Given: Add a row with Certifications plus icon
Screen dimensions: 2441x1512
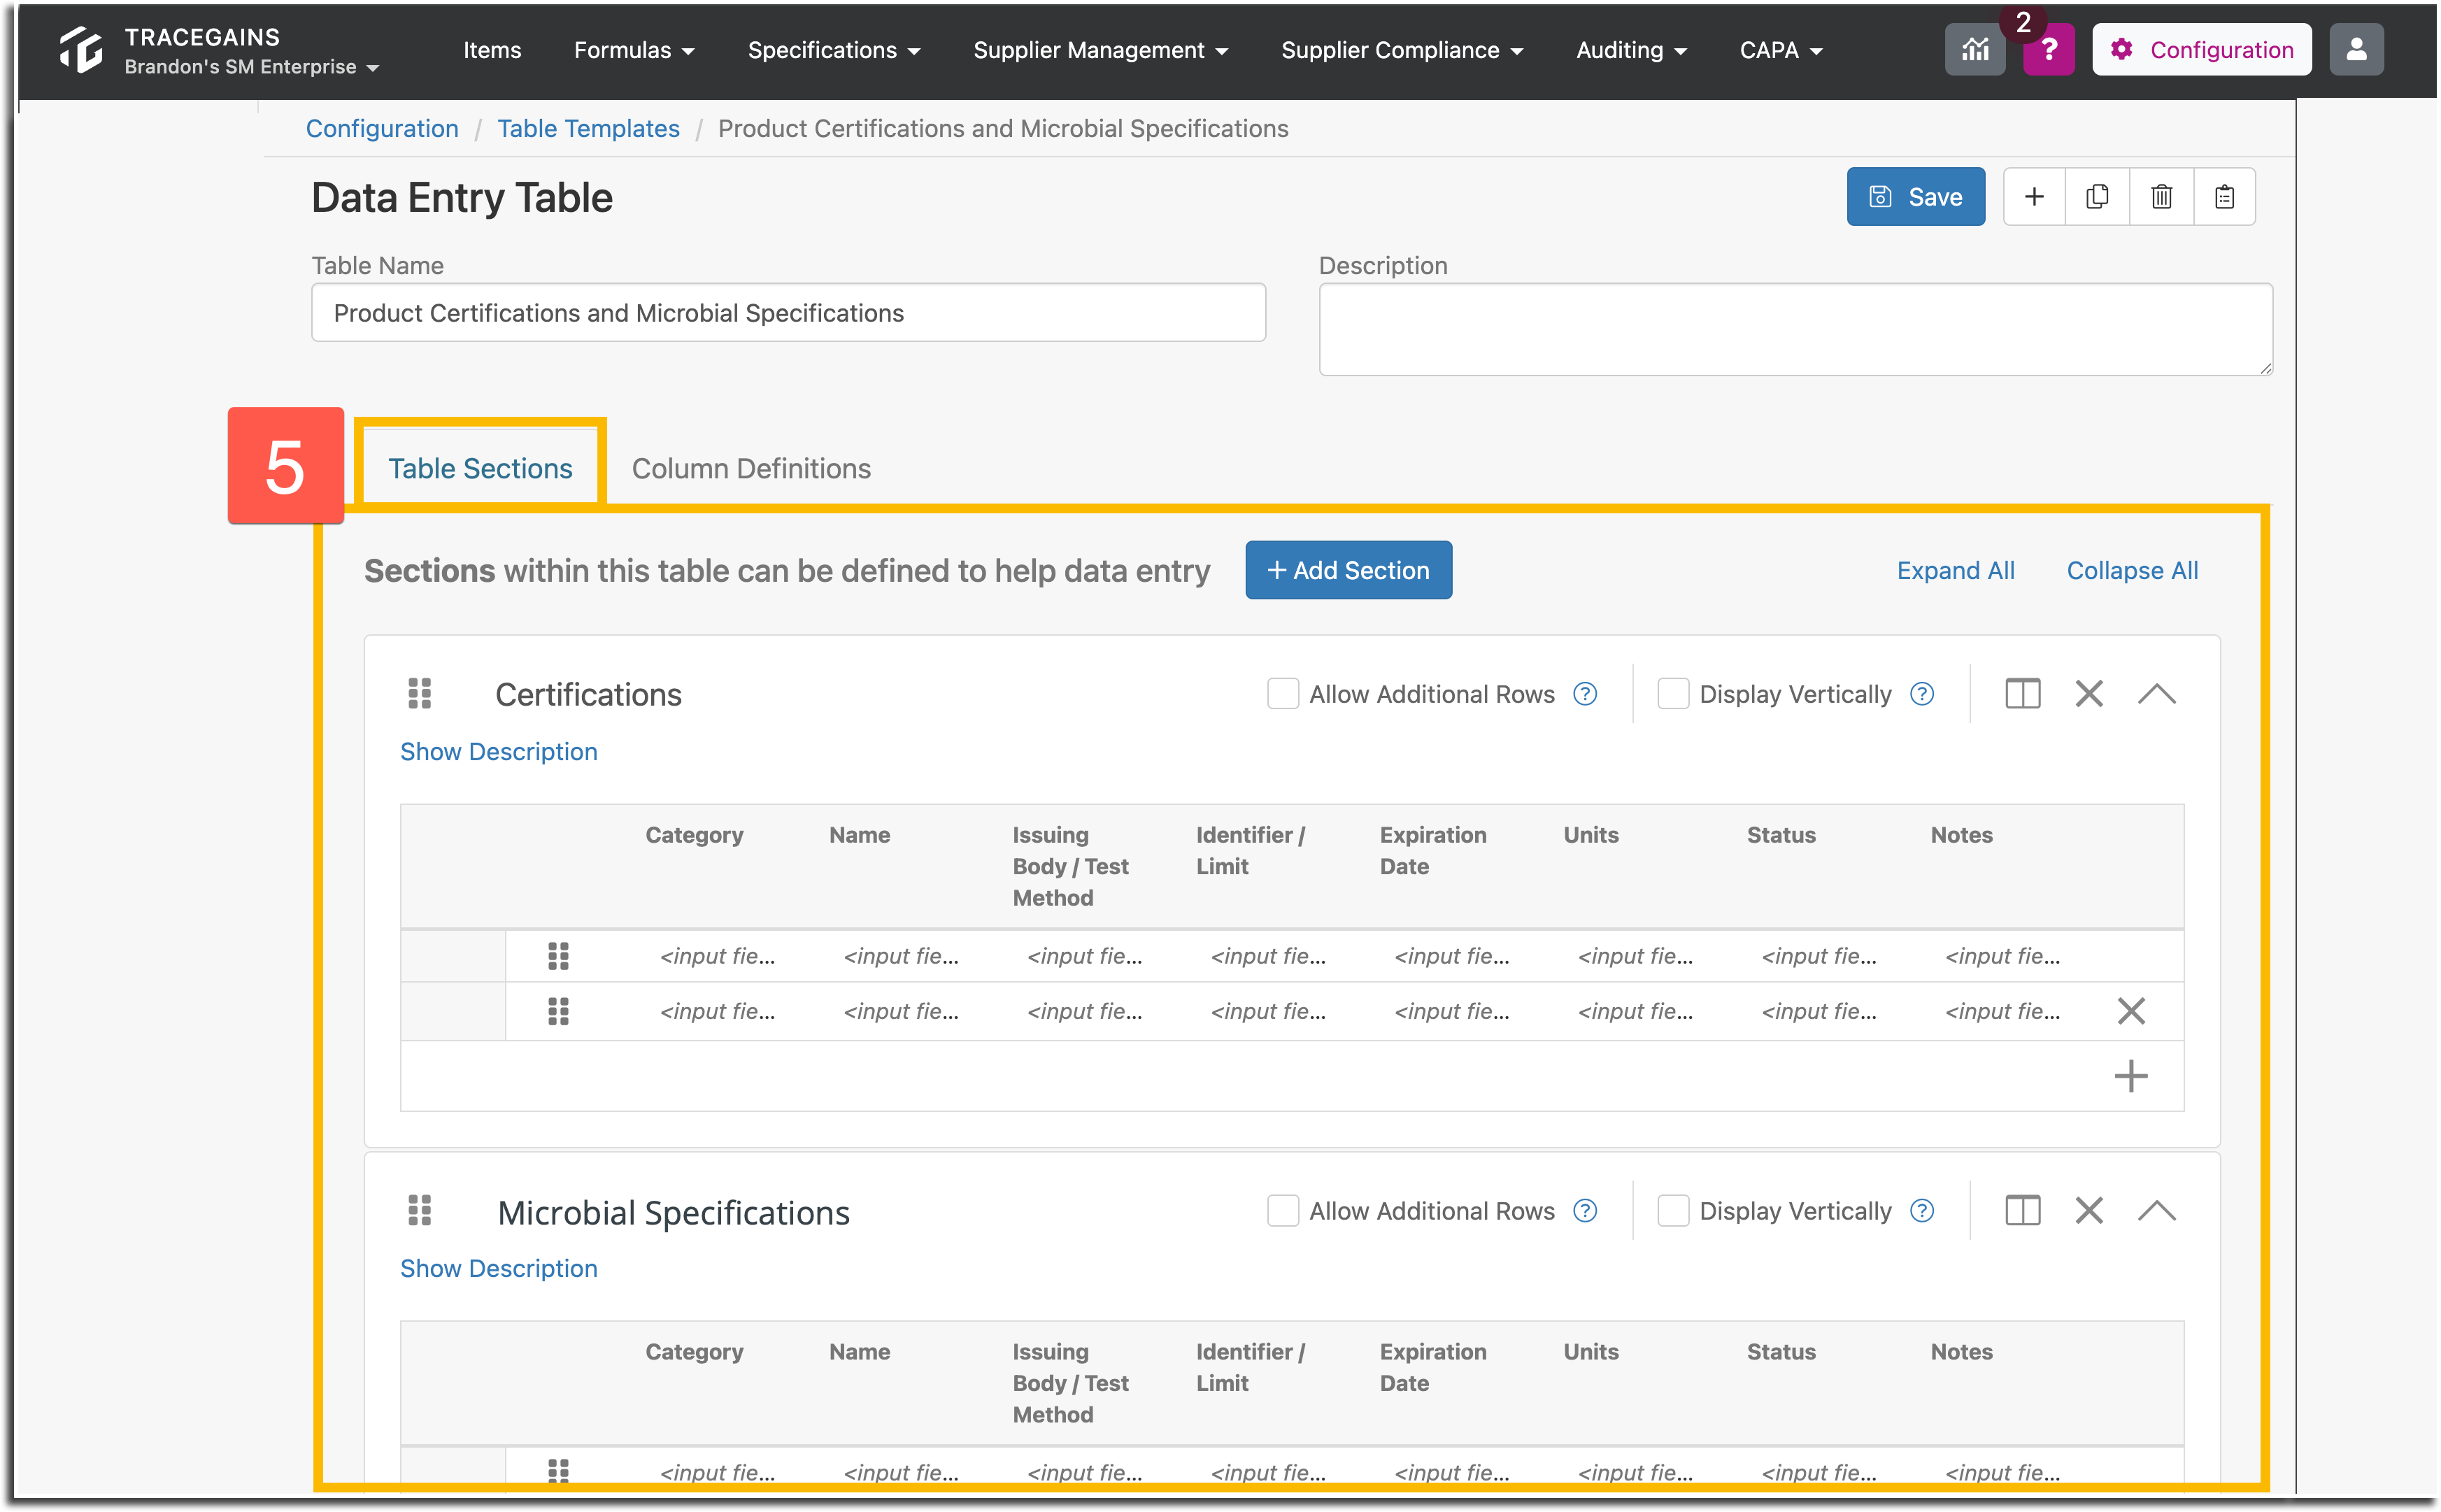Looking at the screenshot, I should click(x=2131, y=1077).
